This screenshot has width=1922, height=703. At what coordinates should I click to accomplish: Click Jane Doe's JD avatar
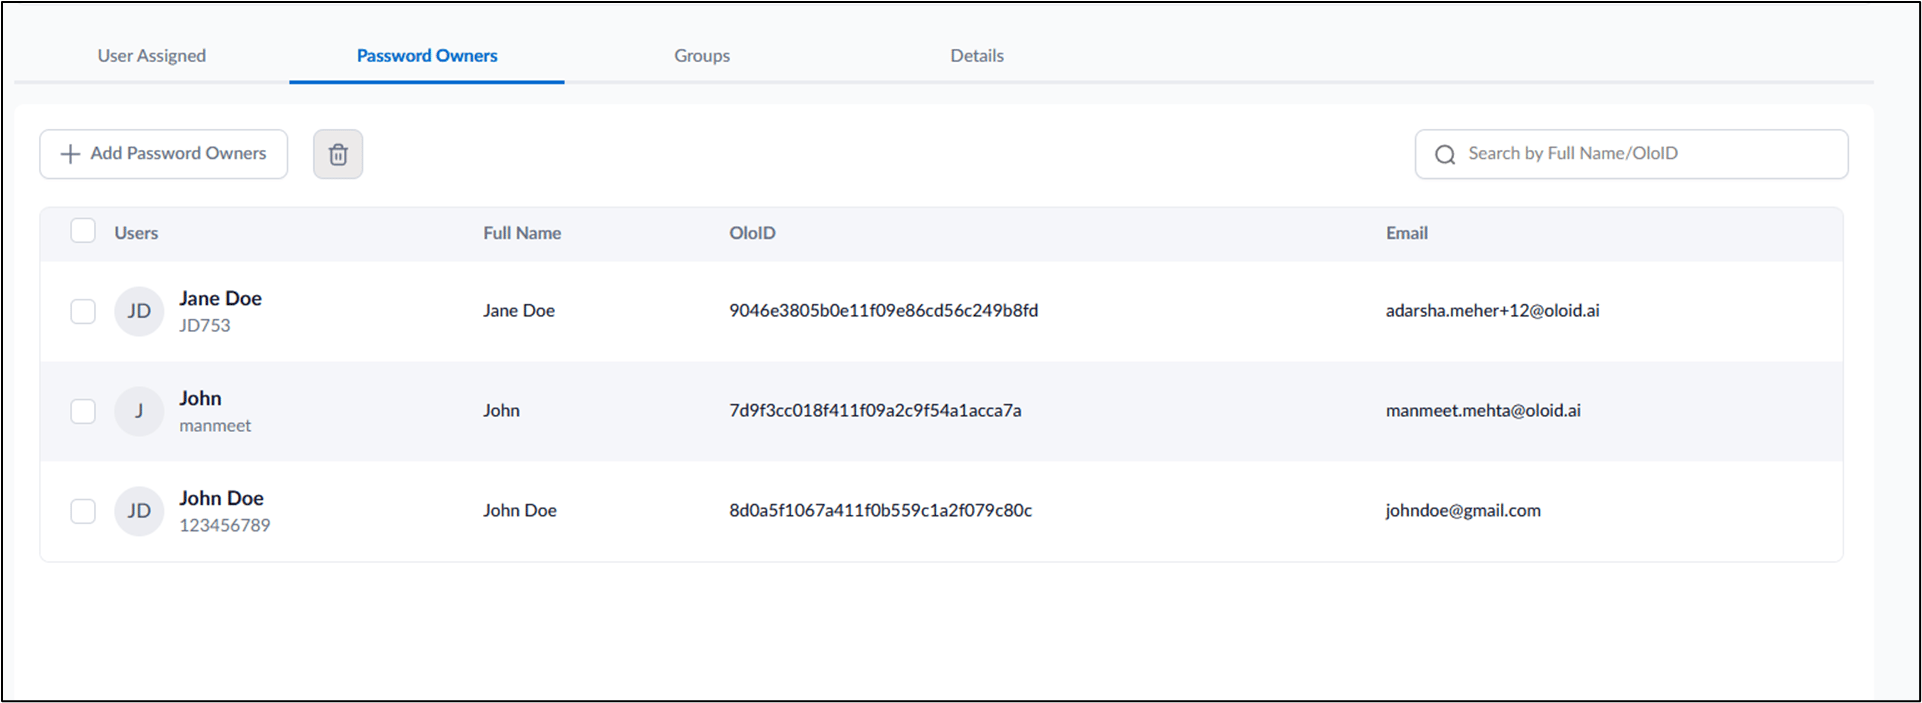click(x=139, y=311)
